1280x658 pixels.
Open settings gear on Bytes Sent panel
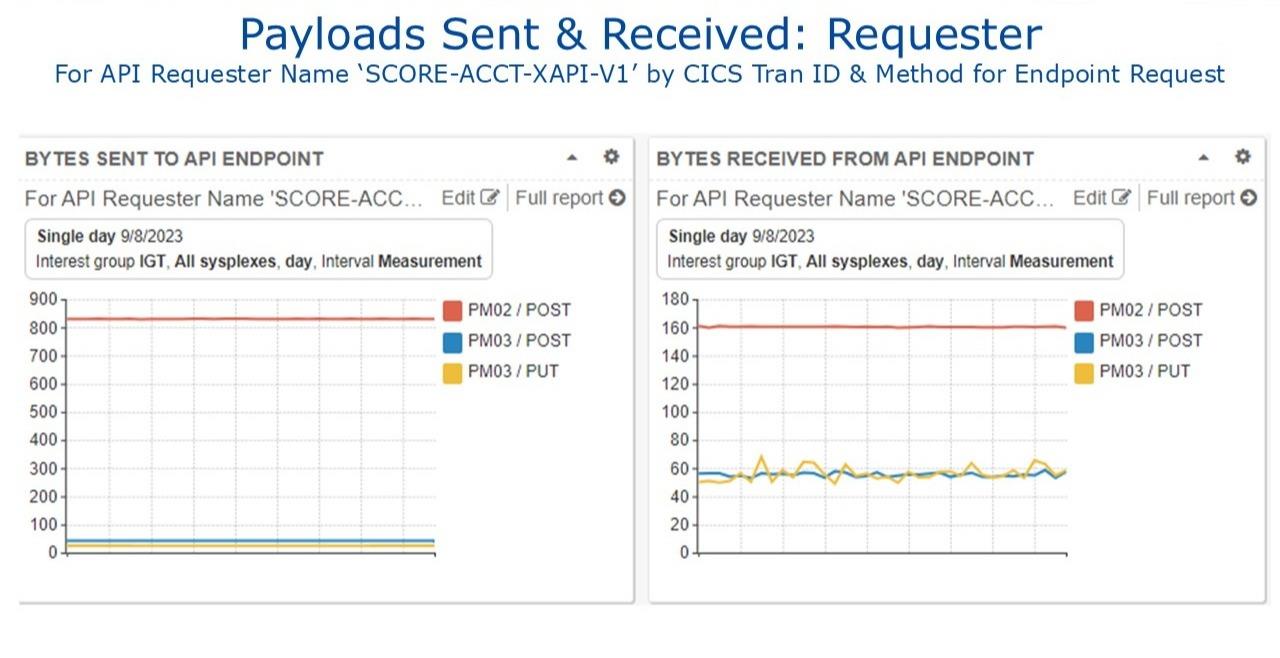pos(611,157)
